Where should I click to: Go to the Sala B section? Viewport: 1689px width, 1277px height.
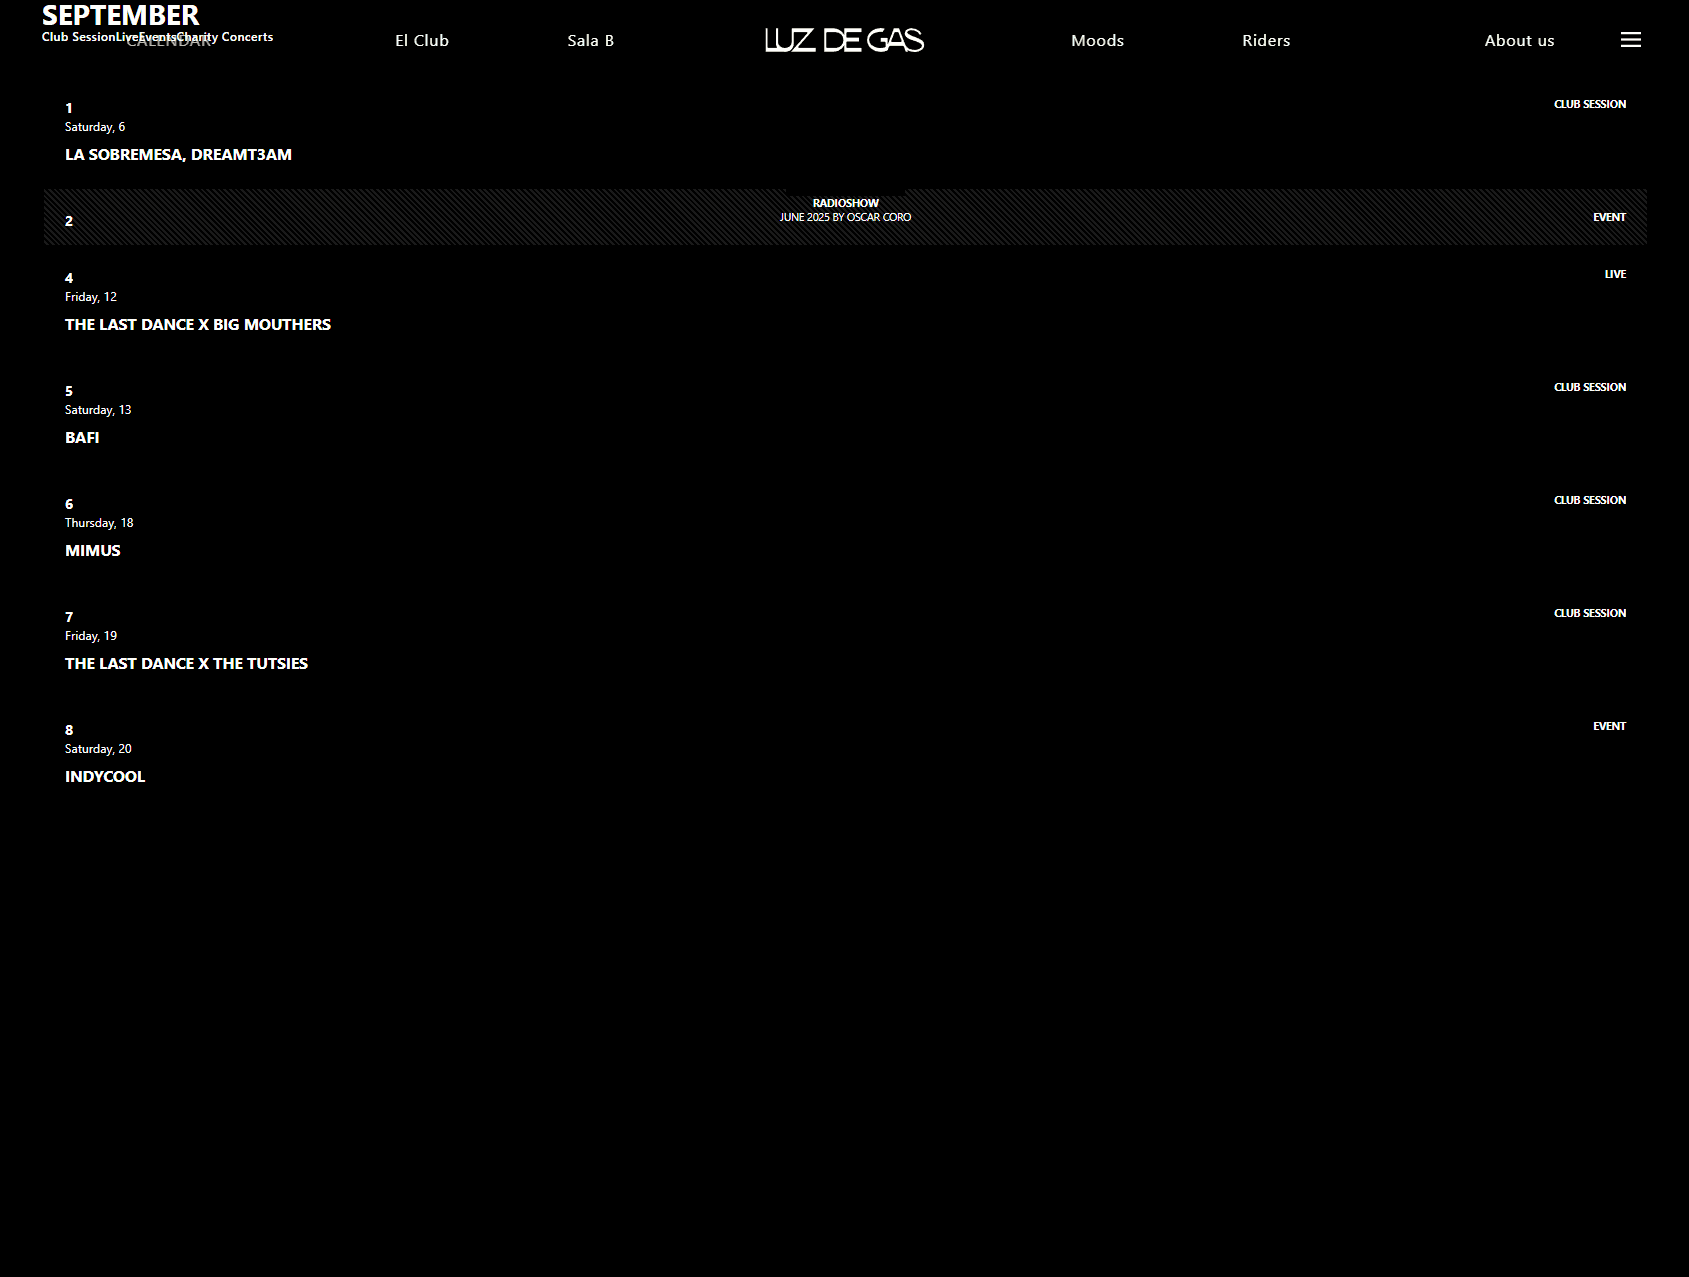[x=590, y=41]
